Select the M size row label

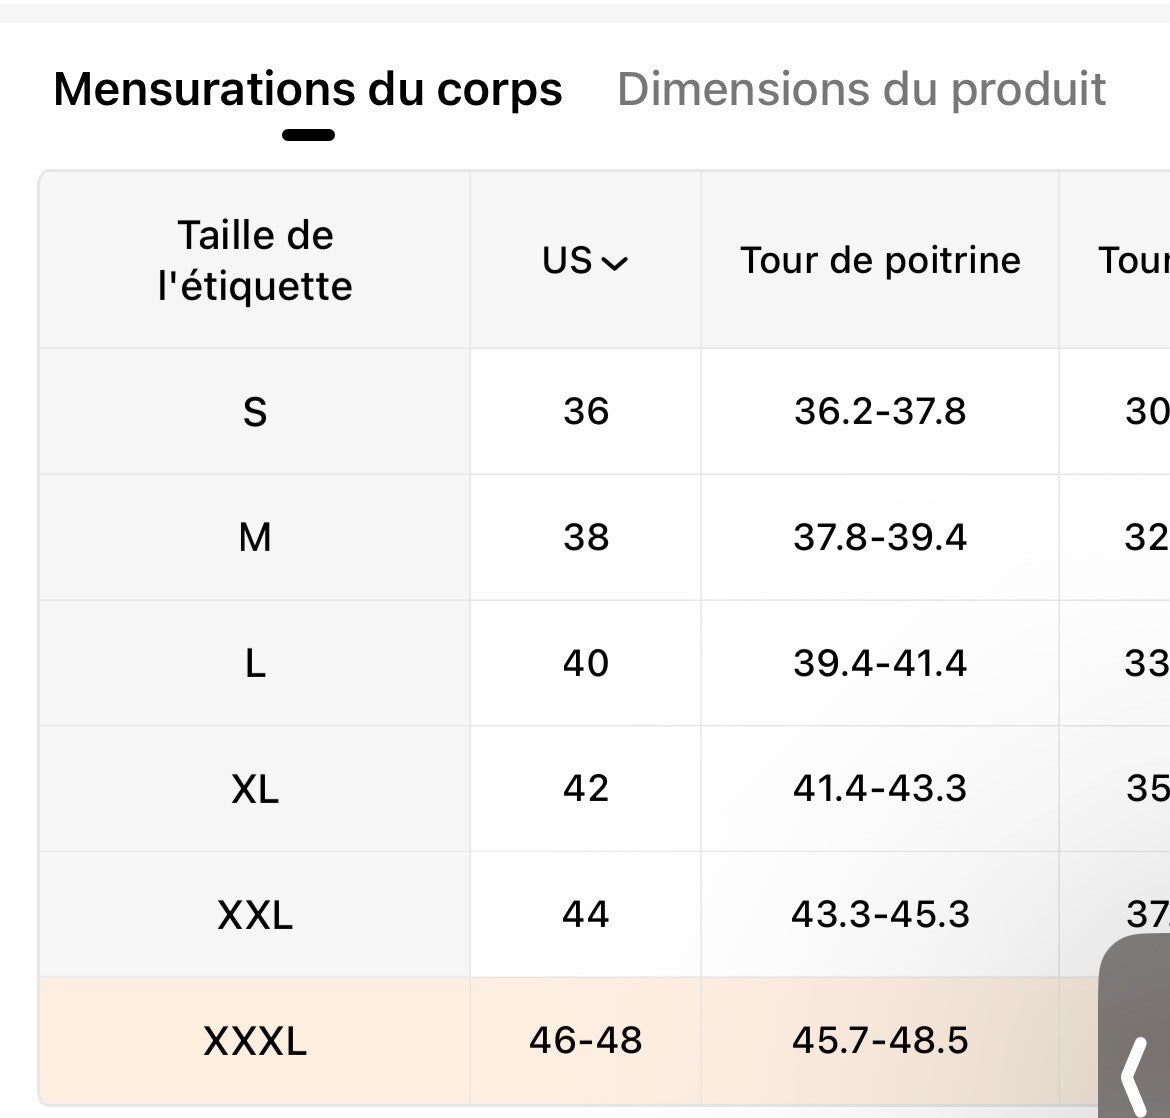(255, 538)
